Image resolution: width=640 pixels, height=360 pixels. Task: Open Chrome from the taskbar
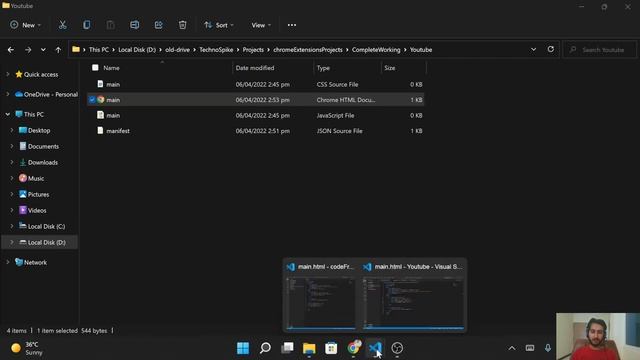pos(353,348)
